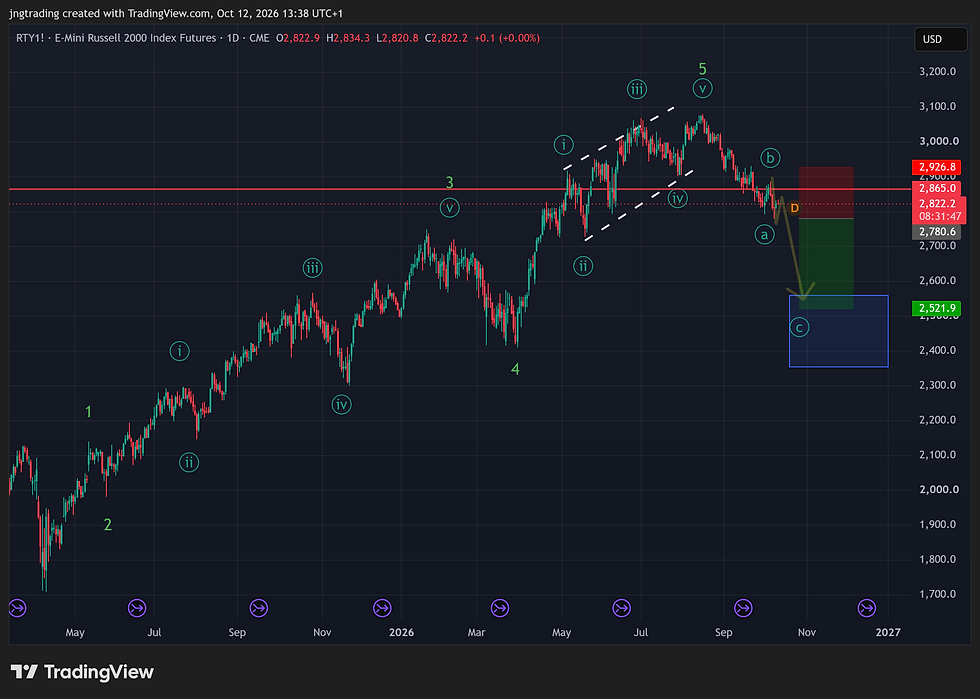Open the purple event icon just before 2027
980x699 pixels.
point(866,607)
